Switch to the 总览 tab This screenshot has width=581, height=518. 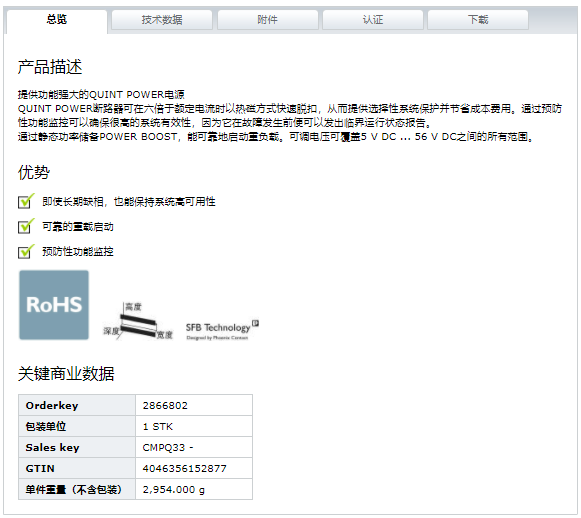click(57, 20)
